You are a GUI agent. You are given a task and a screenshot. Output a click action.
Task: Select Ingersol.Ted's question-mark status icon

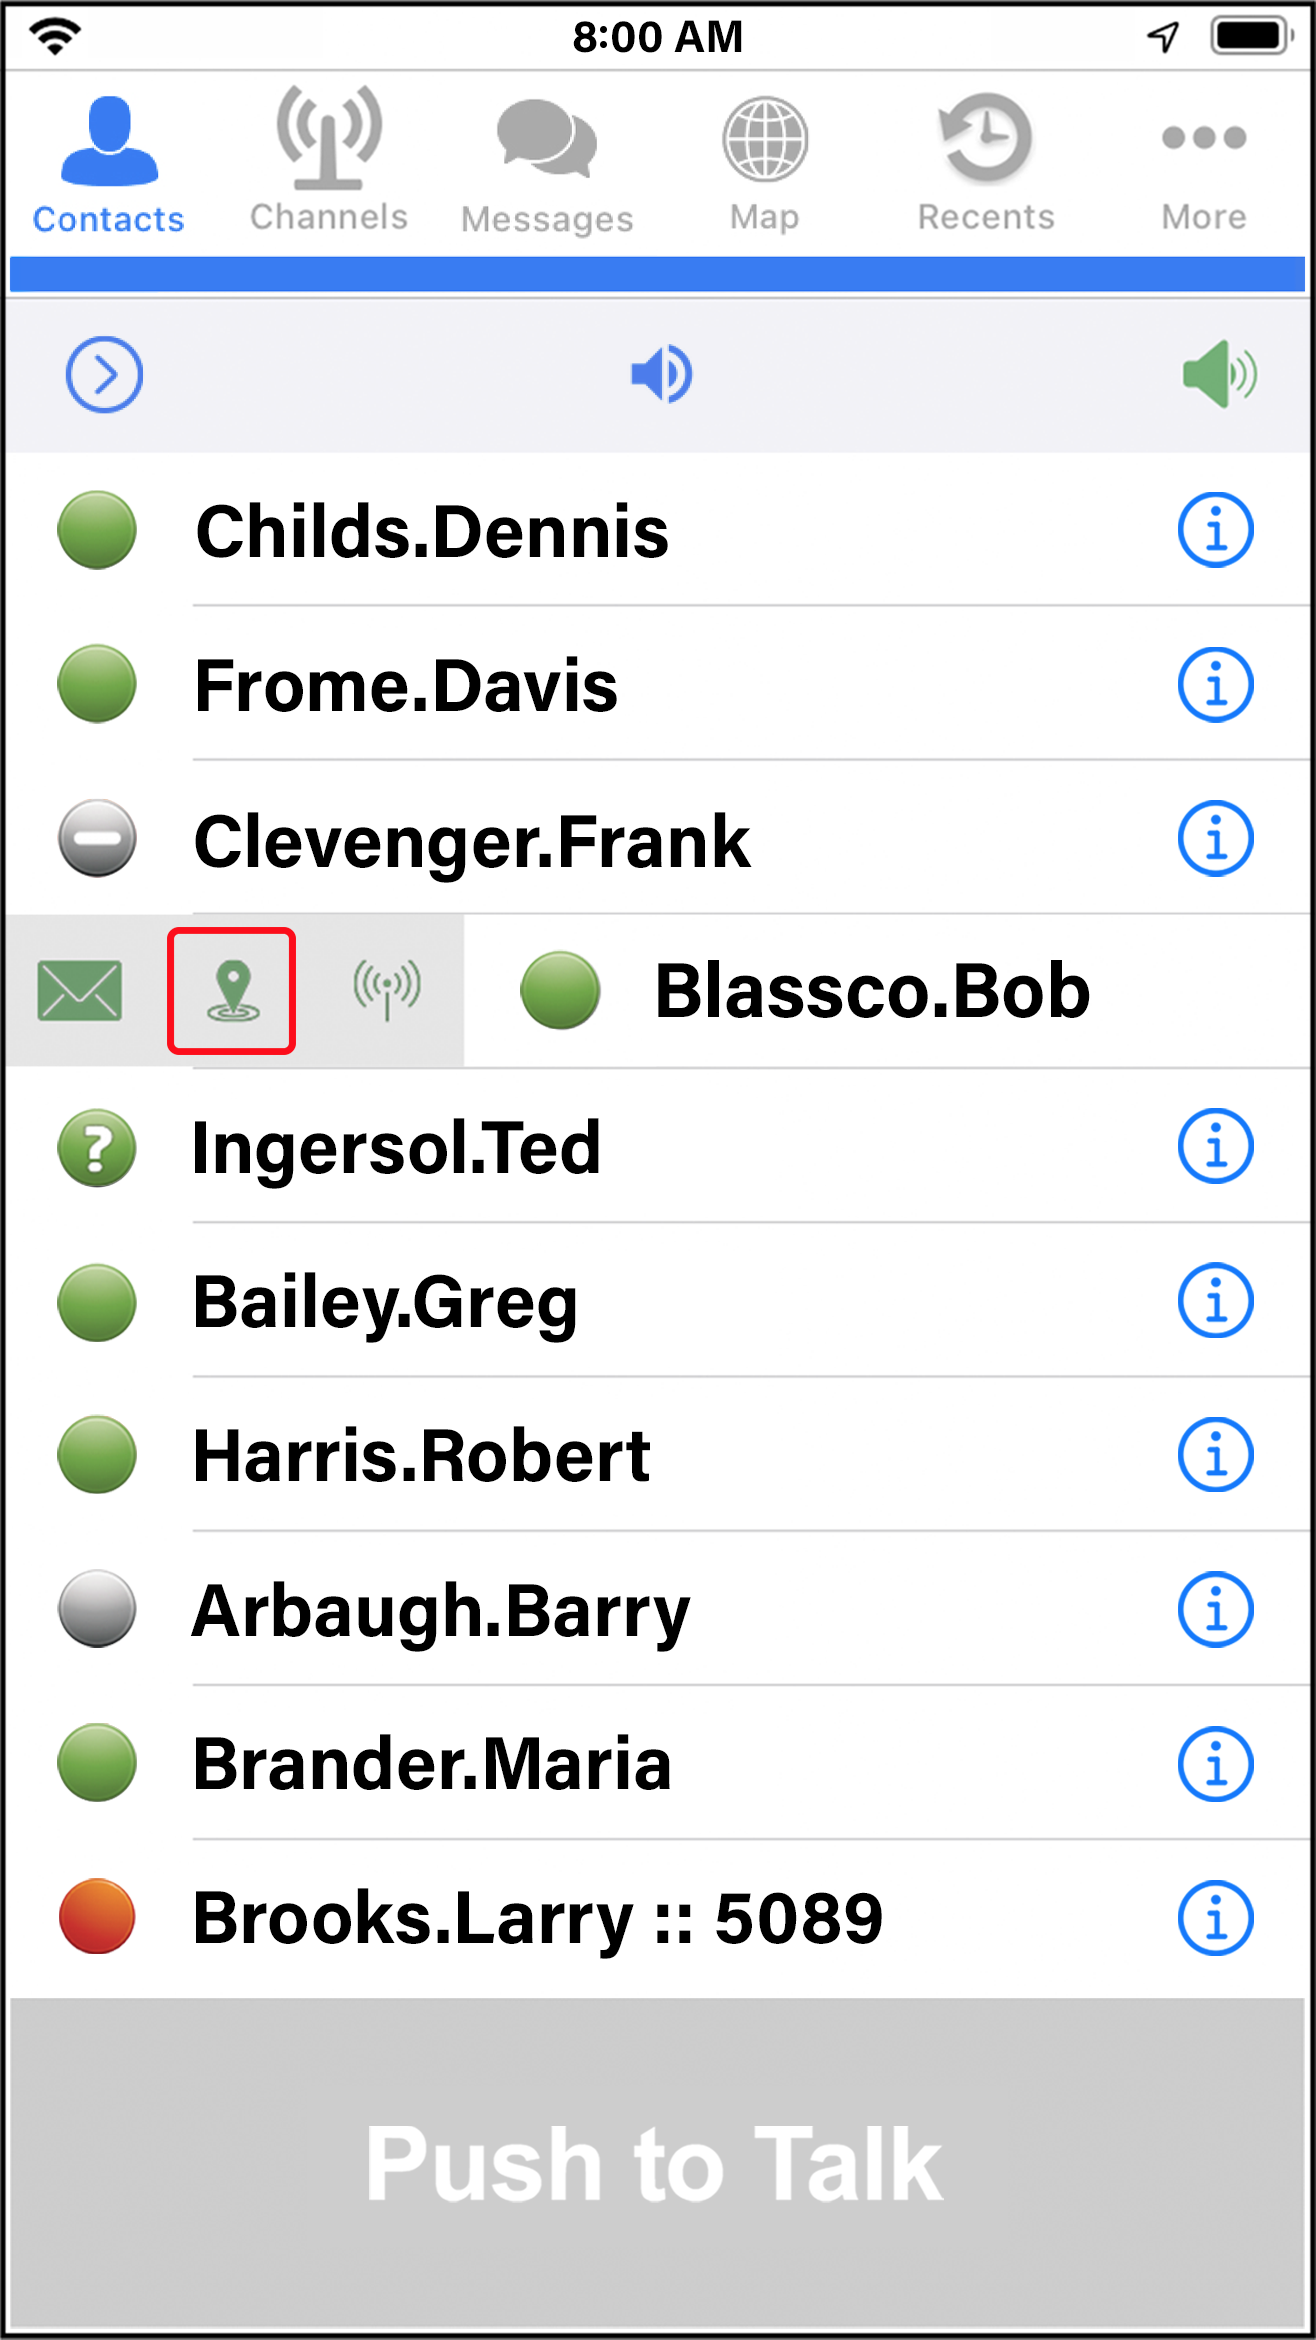coord(97,1148)
